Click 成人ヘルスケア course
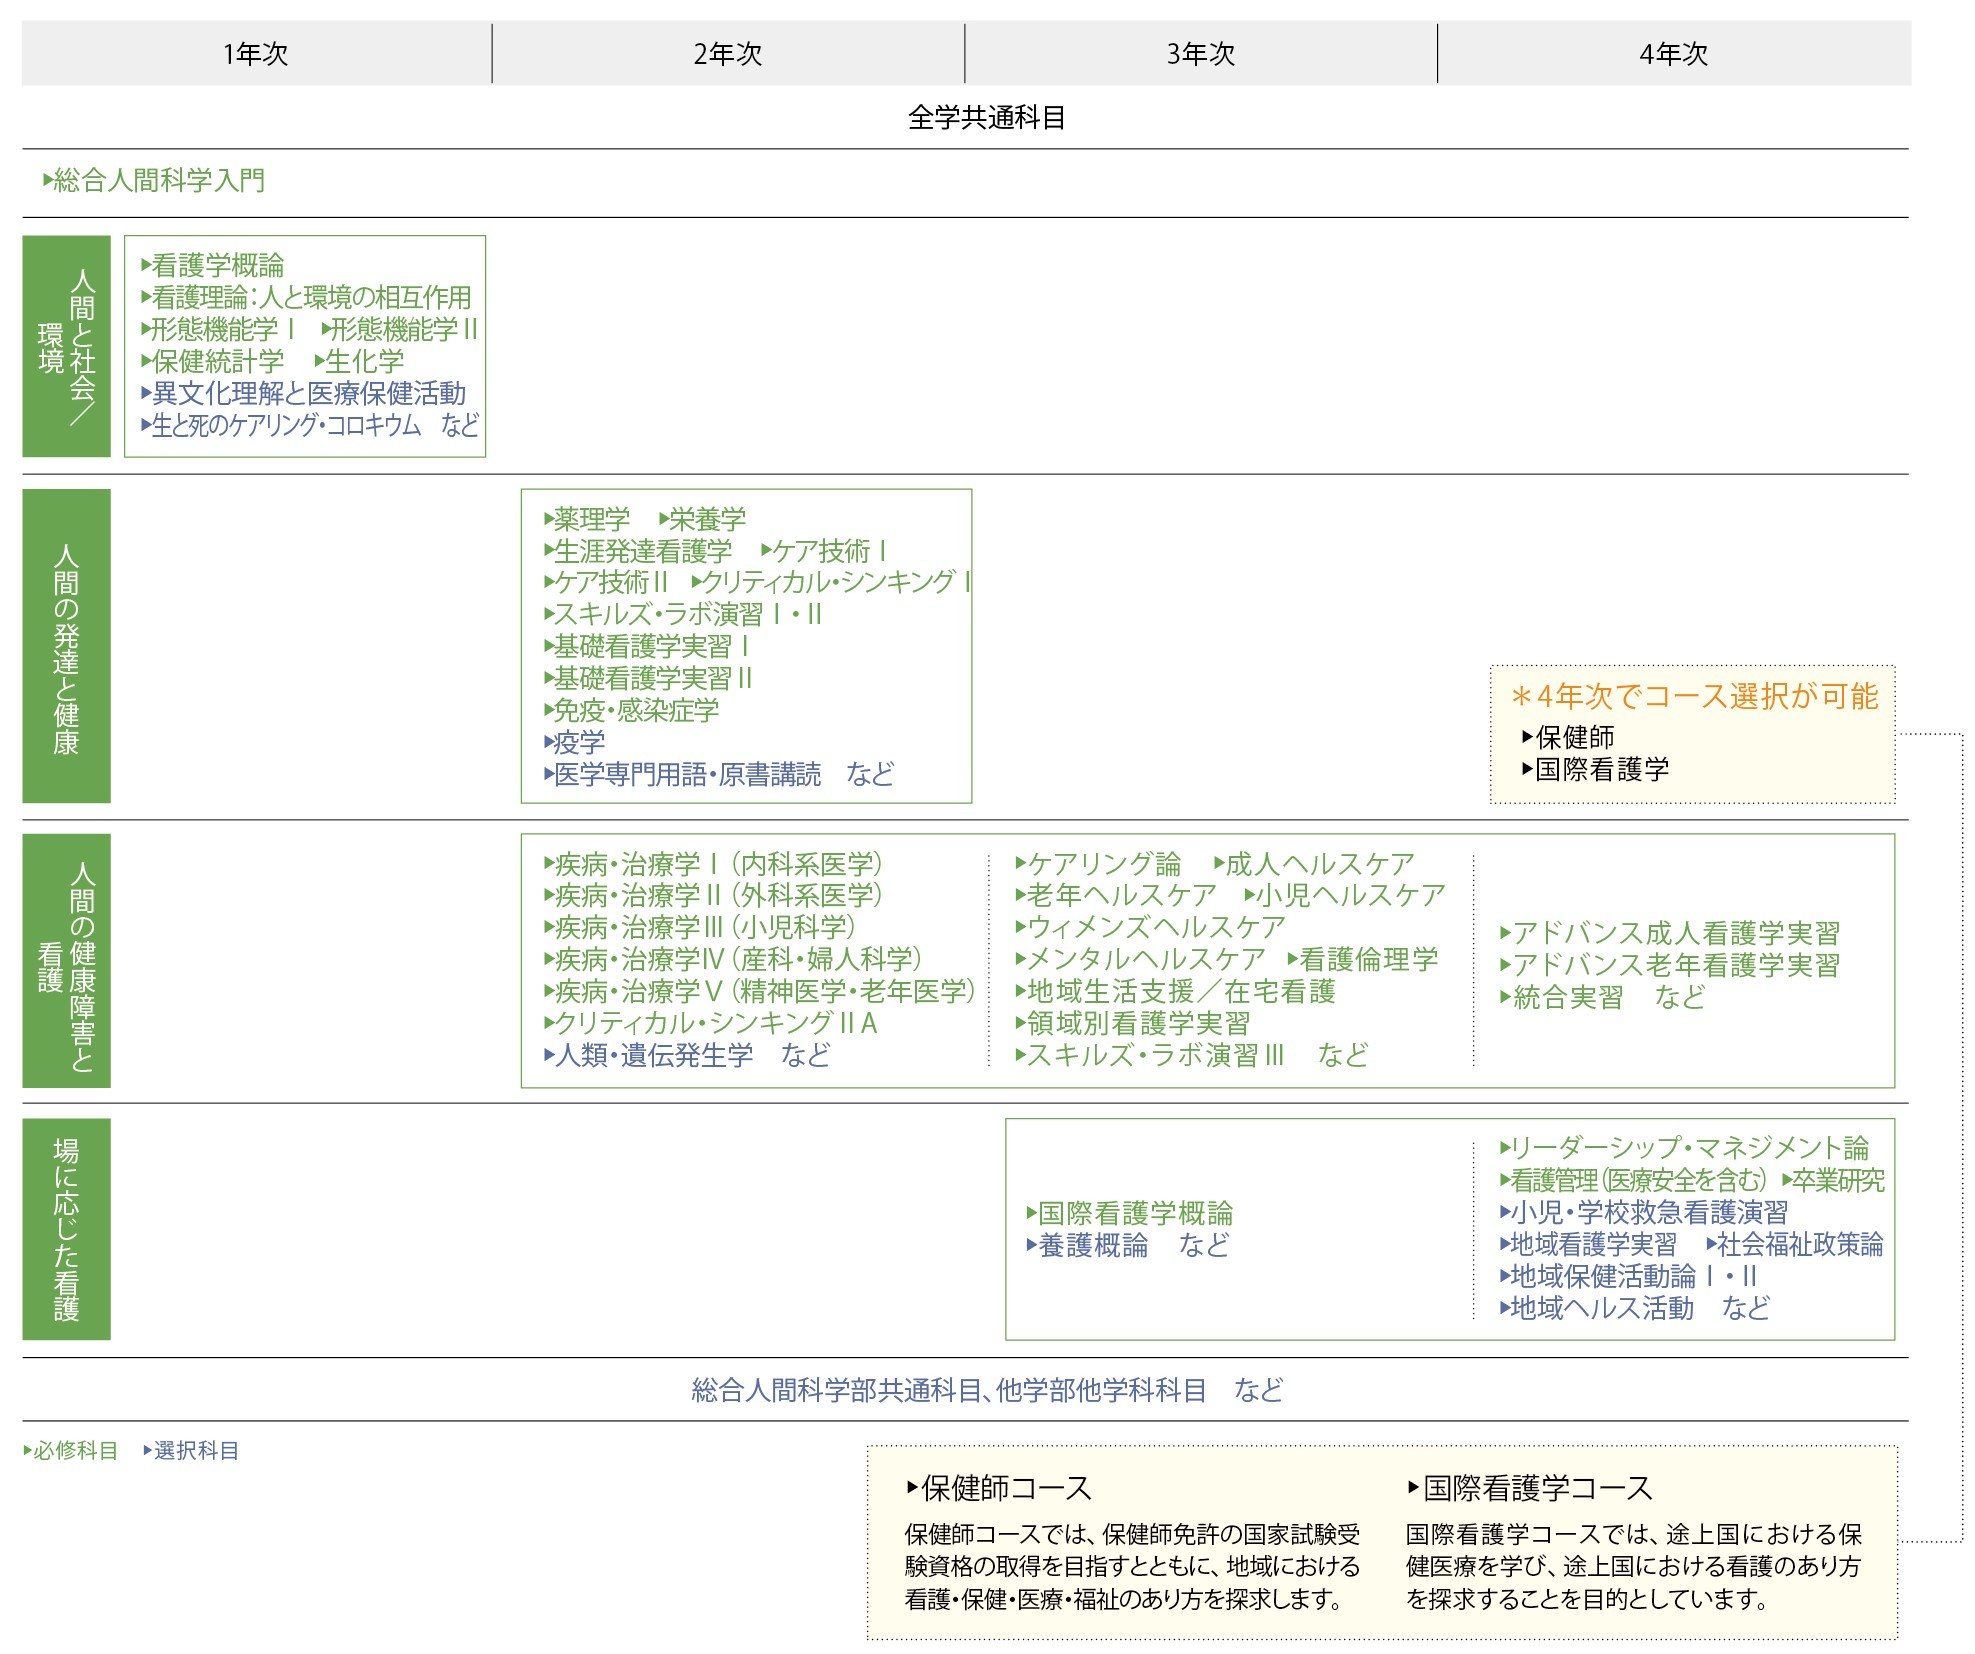1975x1654 pixels. click(x=1315, y=863)
